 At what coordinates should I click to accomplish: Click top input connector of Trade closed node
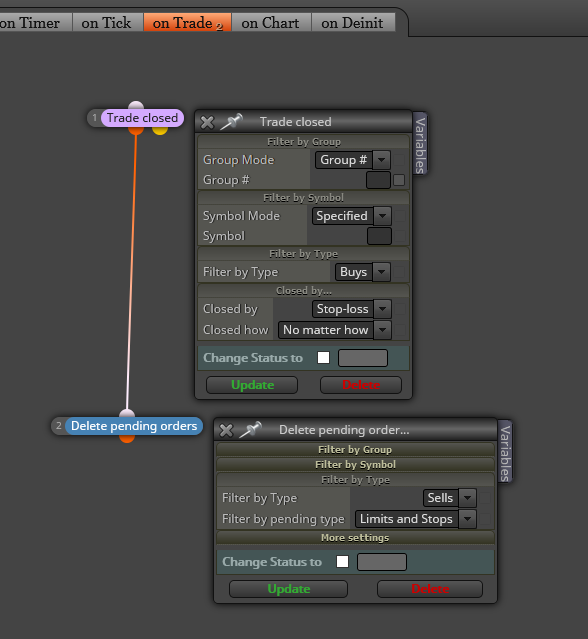point(136,106)
